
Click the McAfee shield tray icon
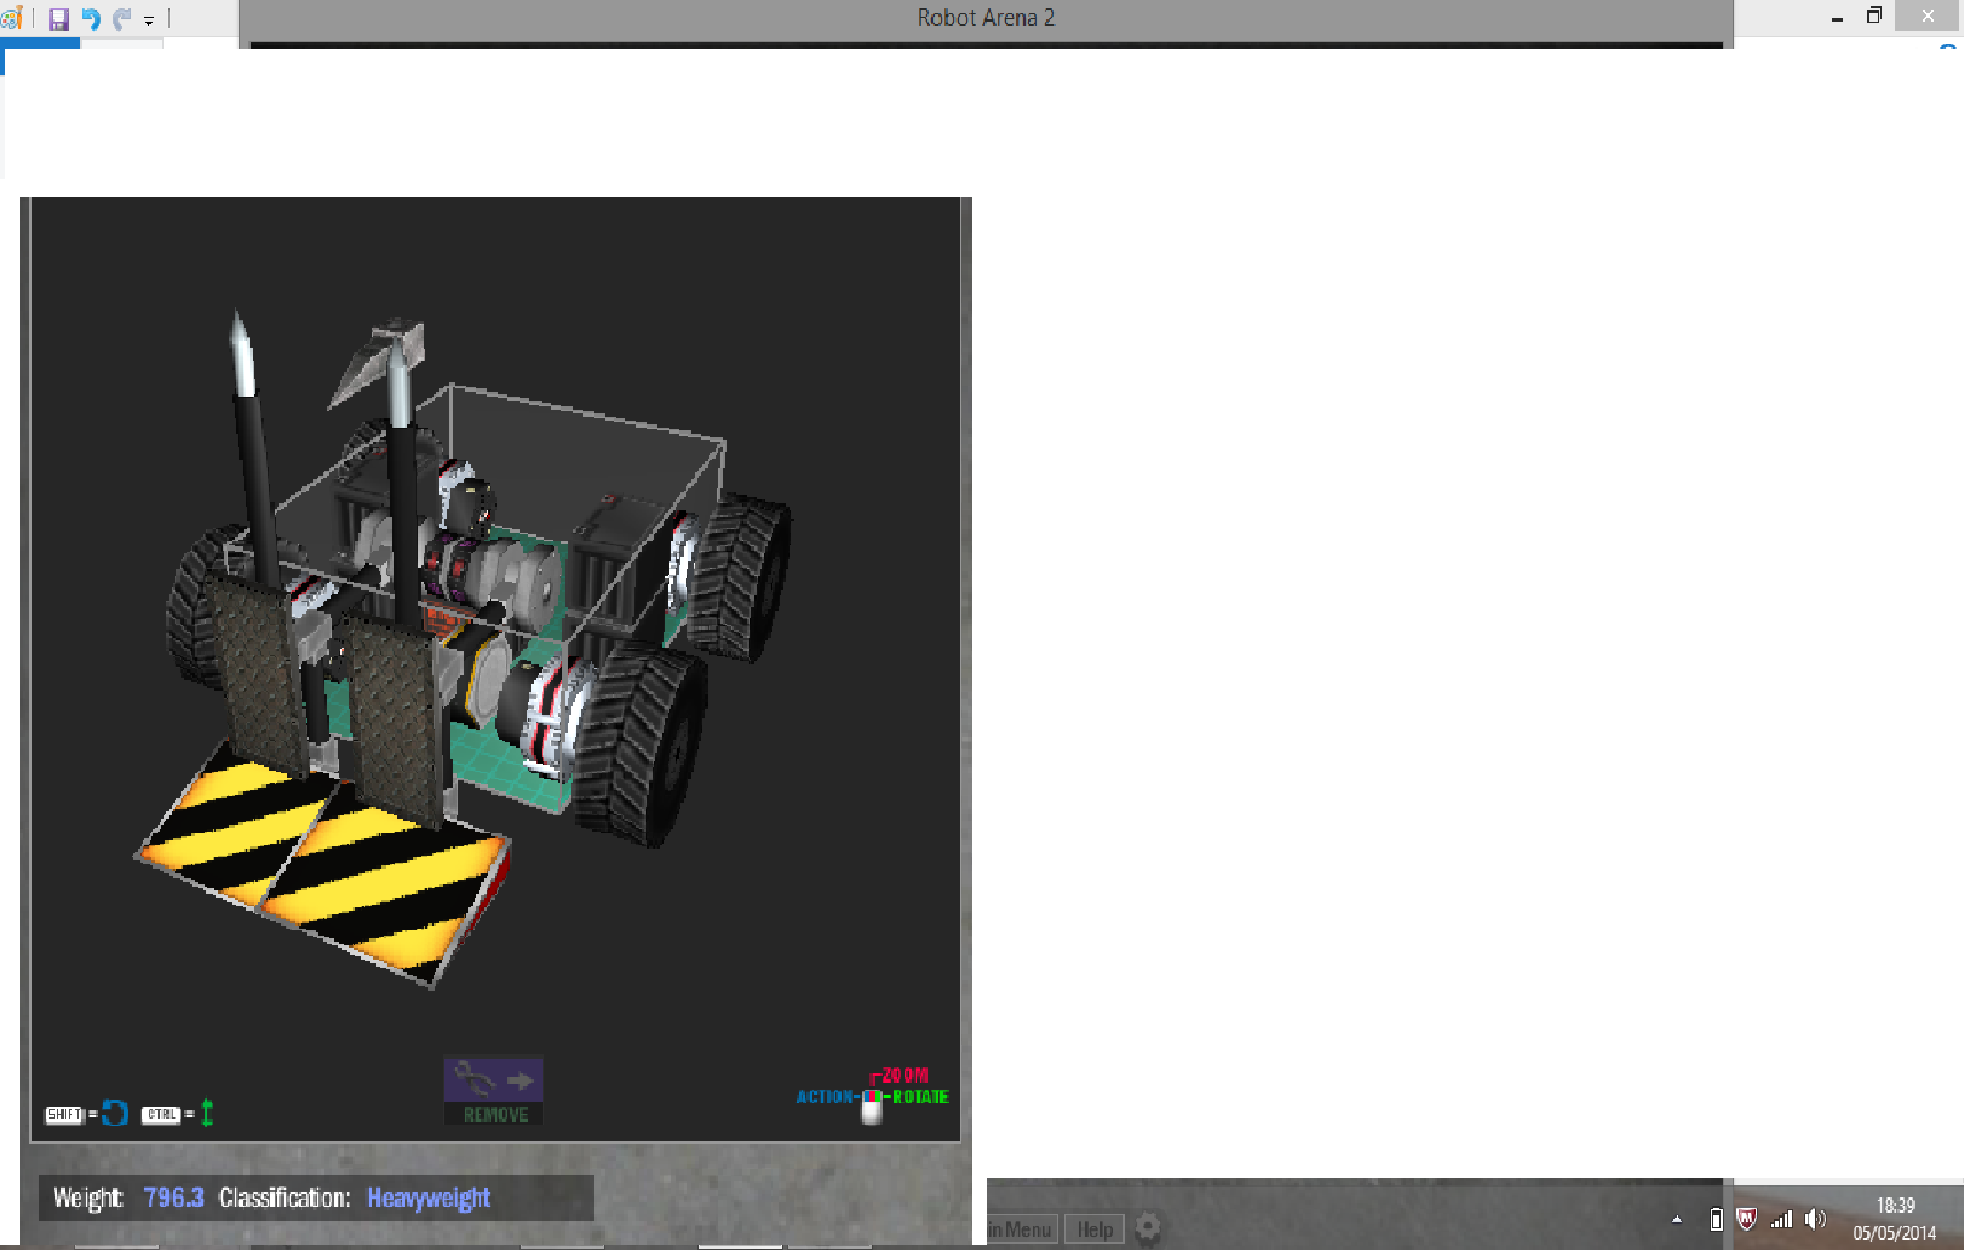pos(1747,1219)
